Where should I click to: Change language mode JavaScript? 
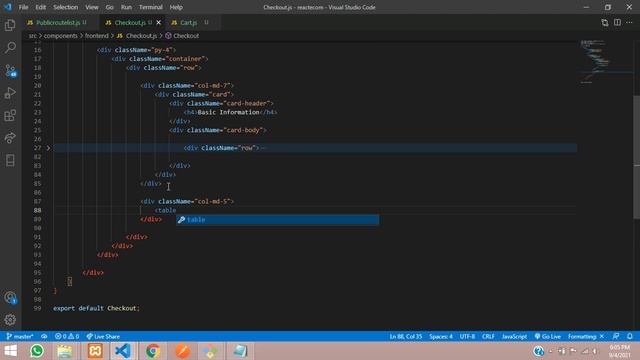(514, 336)
